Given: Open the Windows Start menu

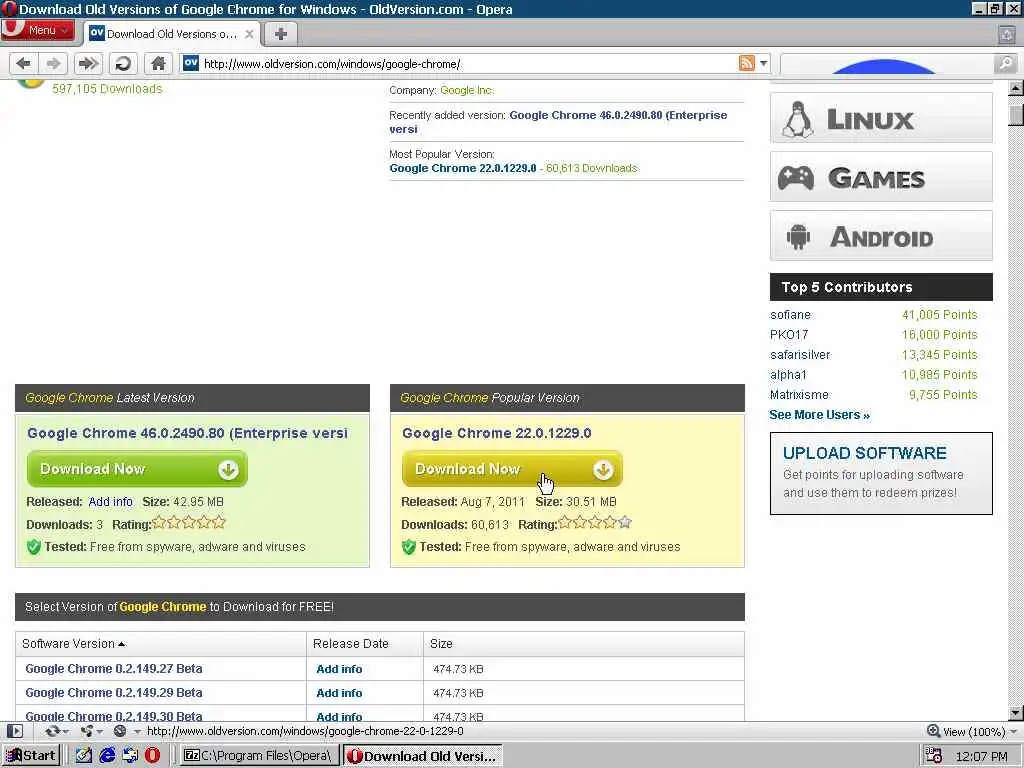Looking at the screenshot, I should [x=31, y=756].
